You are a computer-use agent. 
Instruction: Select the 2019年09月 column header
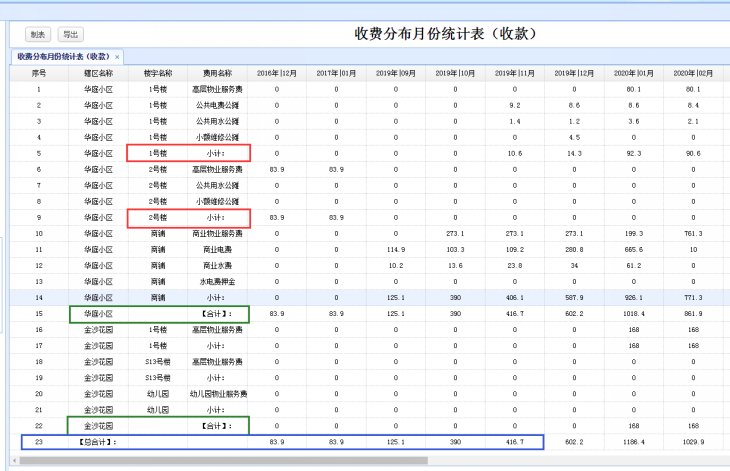click(396, 73)
